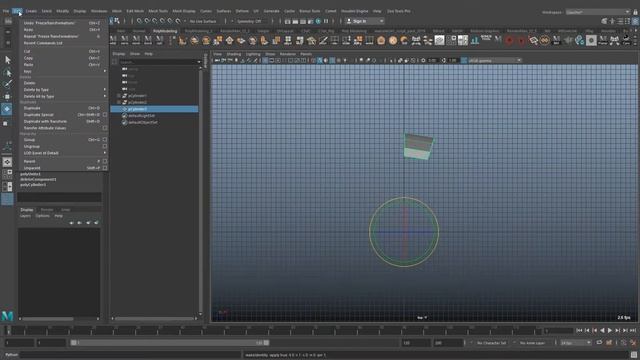Click the red record shelf icon
Viewport: 640px width, 360px height.
pos(509,40)
